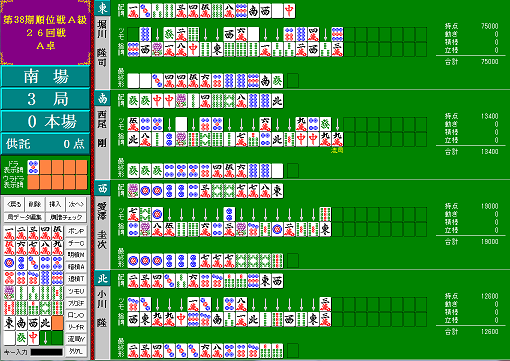Advance with the 次へ> button

point(76,204)
